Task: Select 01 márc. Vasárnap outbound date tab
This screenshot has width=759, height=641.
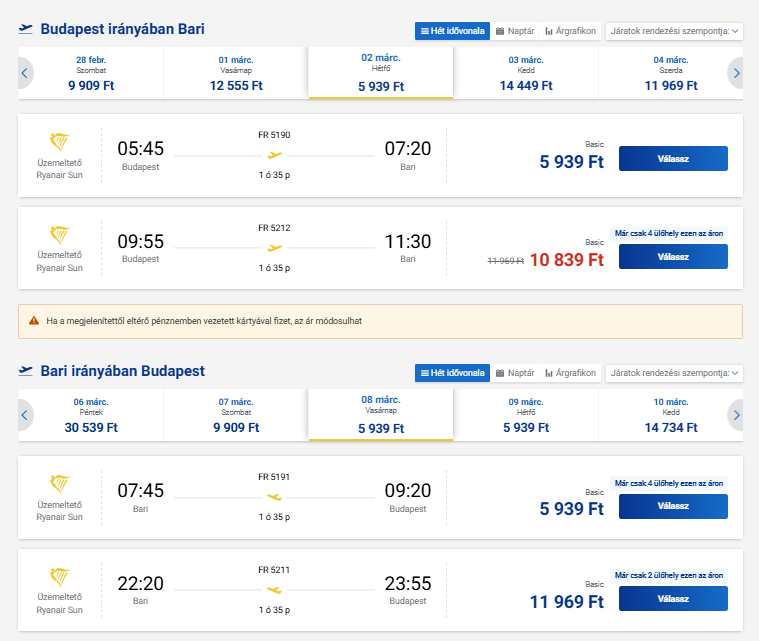Action: 236,73
